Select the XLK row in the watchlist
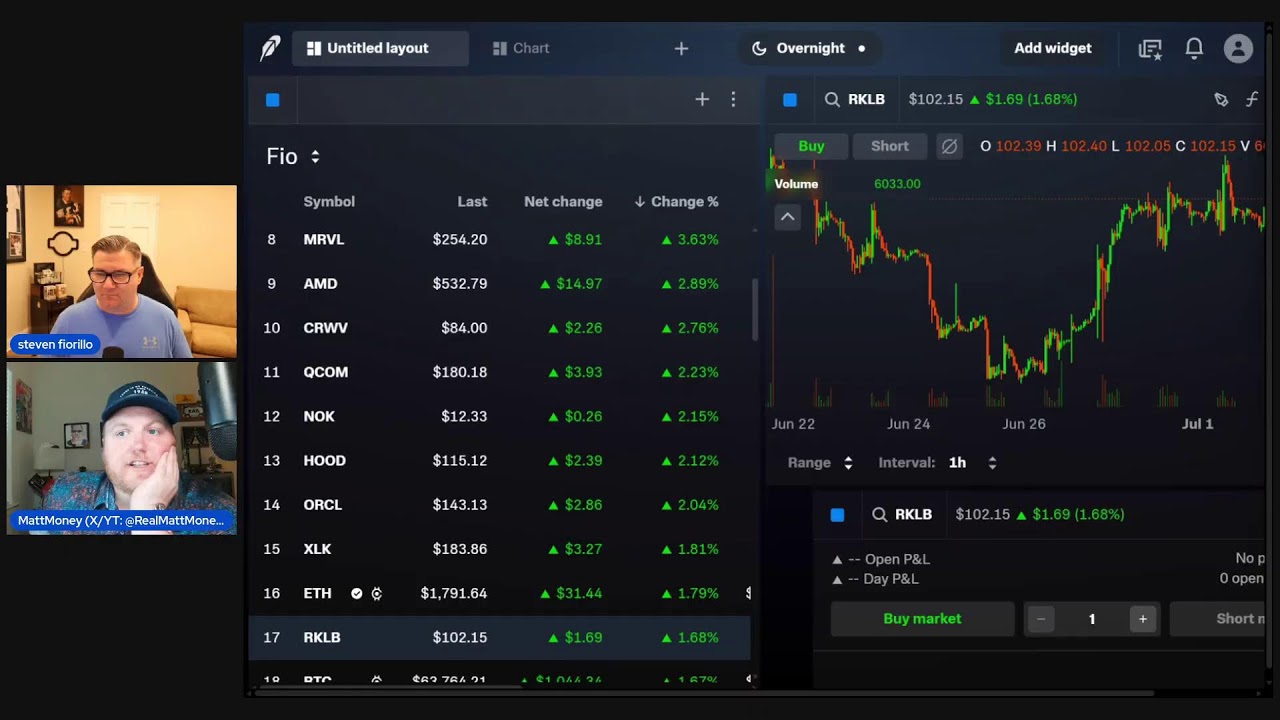This screenshot has width=1280, height=720. pyautogui.click(x=499, y=549)
